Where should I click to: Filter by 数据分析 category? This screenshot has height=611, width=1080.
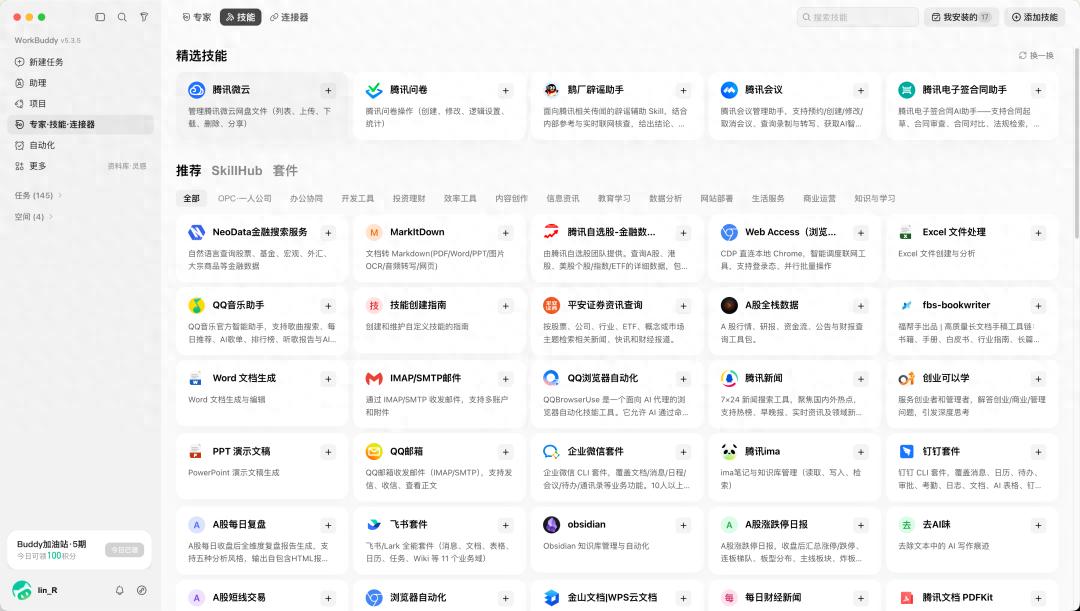(665, 198)
